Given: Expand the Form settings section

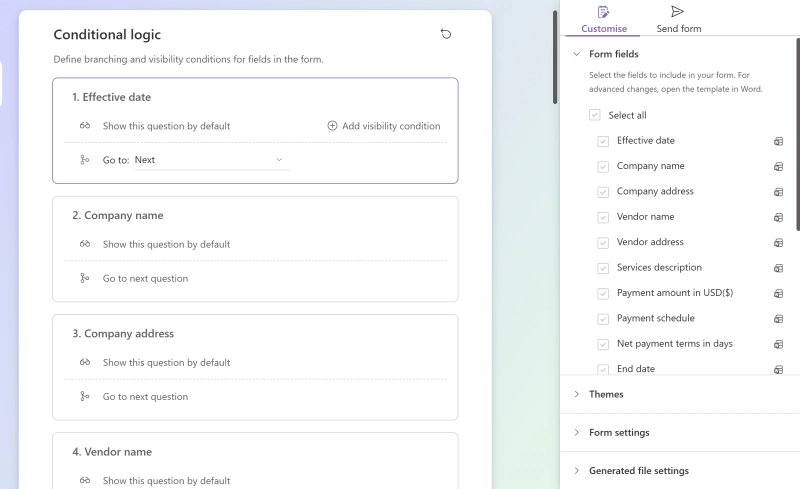Looking at the screenshot, I should [577, 432].
